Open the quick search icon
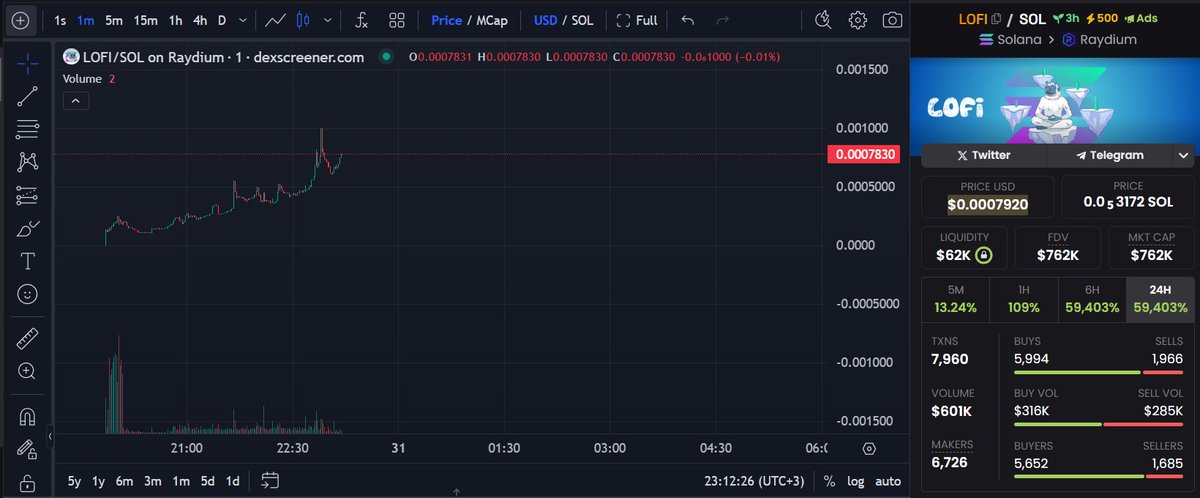Viewport: 1200px width, 498px height. pos(823,19)
